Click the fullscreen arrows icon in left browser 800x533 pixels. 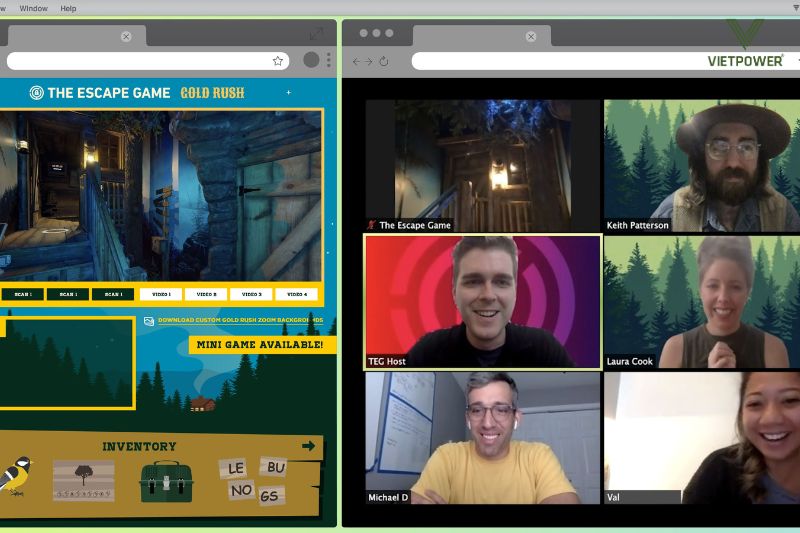pyautogui.click(x=316, y=34)
